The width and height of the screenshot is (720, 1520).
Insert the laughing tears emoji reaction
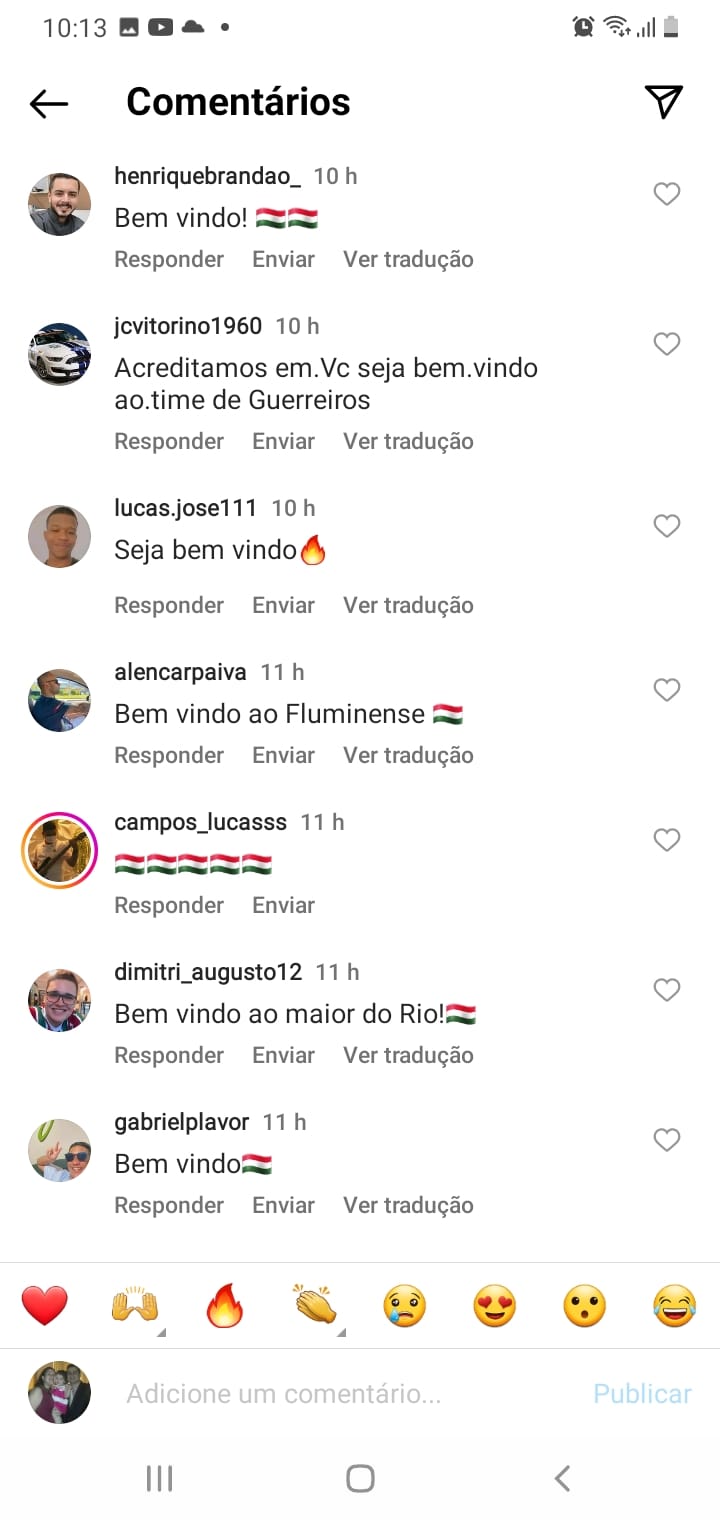675,1306
